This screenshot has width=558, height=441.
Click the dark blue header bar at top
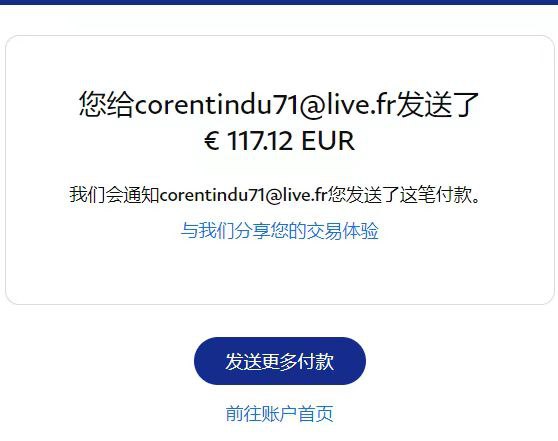(x=279, y=2)
